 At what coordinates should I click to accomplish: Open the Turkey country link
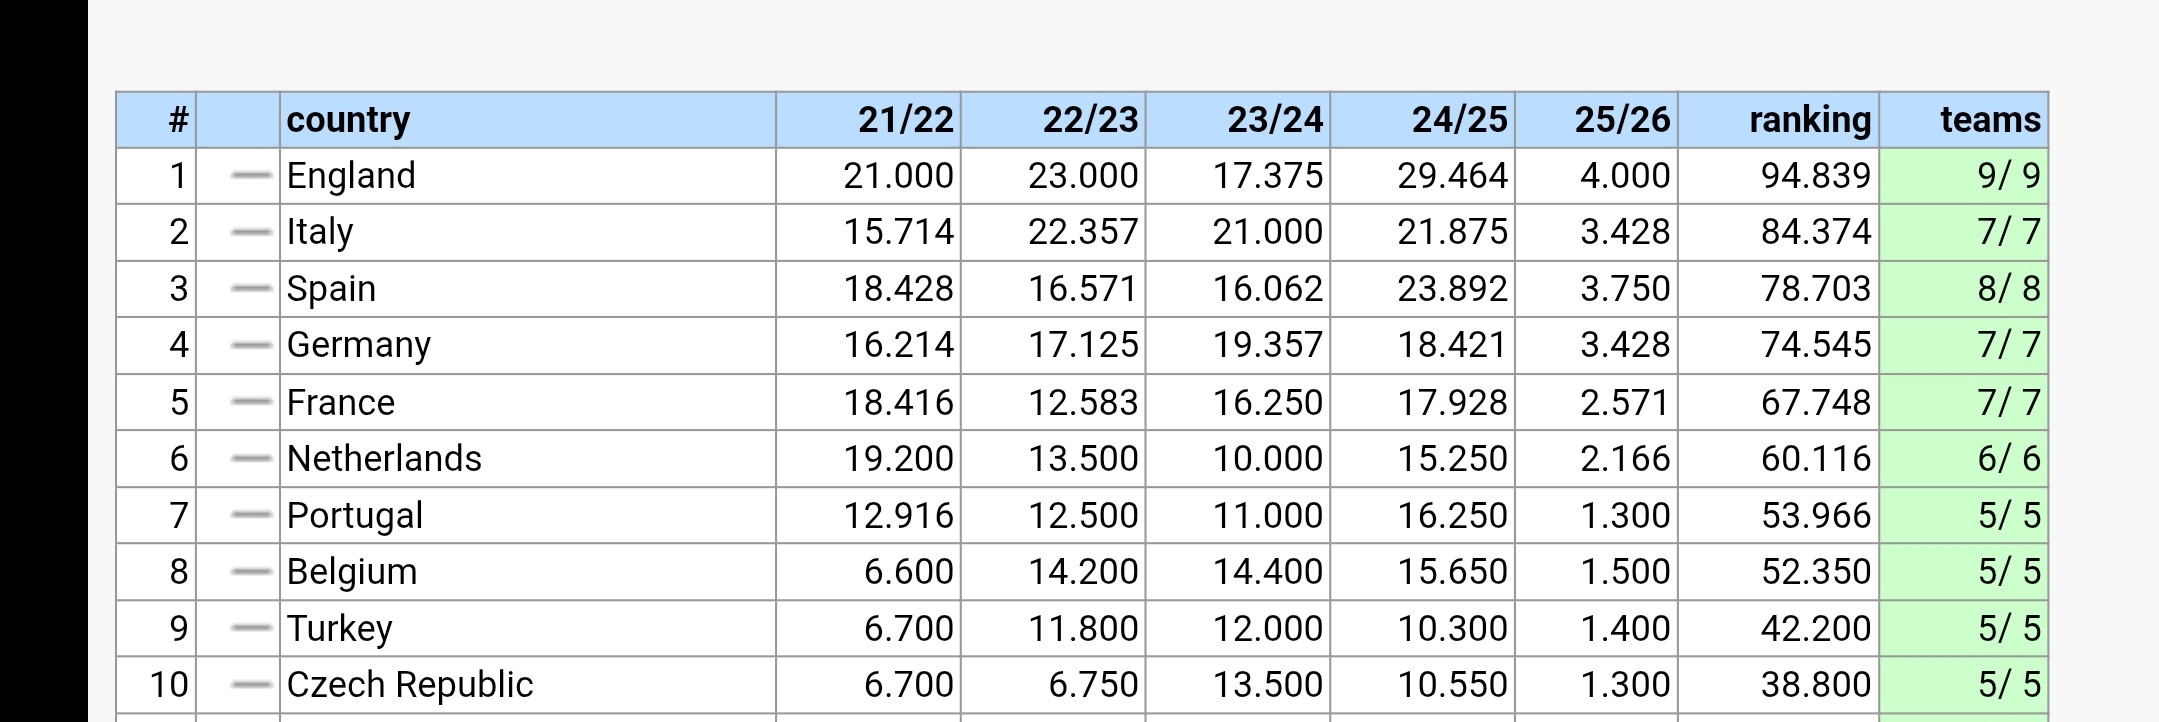pyautogui.click(x=339, y=629)
